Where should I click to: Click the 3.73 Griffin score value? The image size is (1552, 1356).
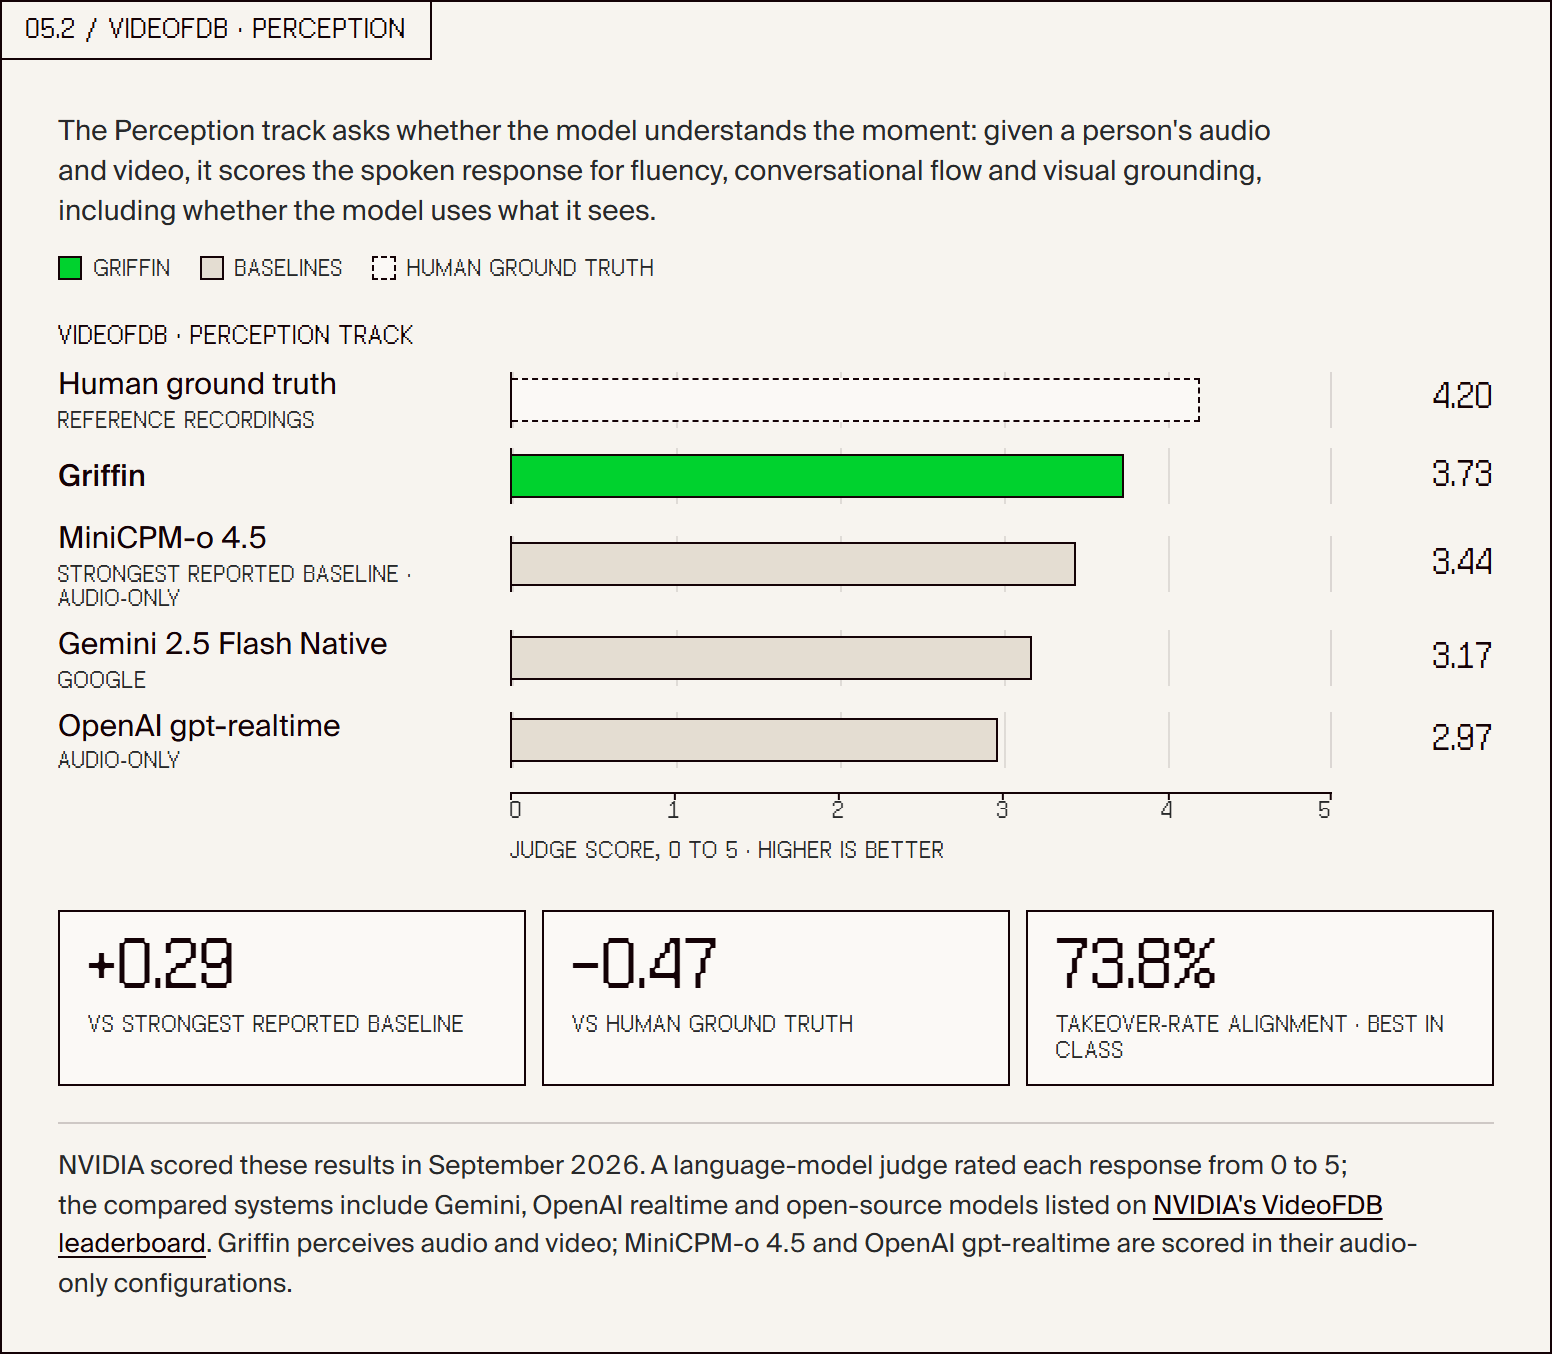click(1461, 474)
